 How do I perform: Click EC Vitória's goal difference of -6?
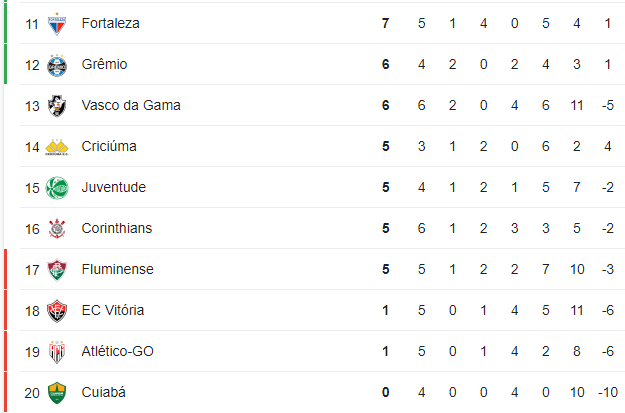click(x=608, y=310)
